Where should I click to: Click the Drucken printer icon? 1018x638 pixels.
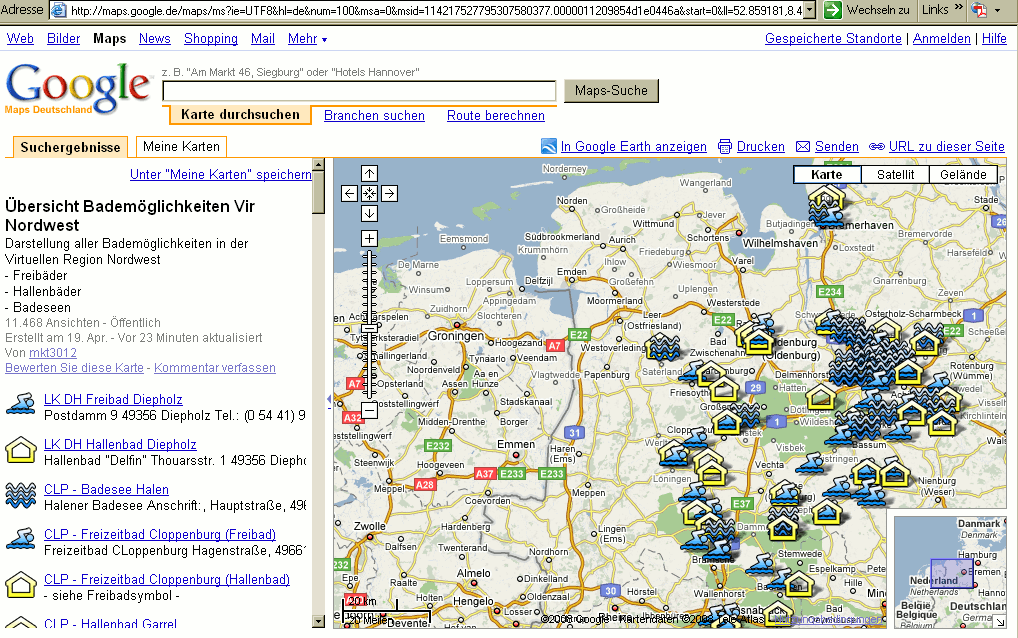[x=725, y=147]
